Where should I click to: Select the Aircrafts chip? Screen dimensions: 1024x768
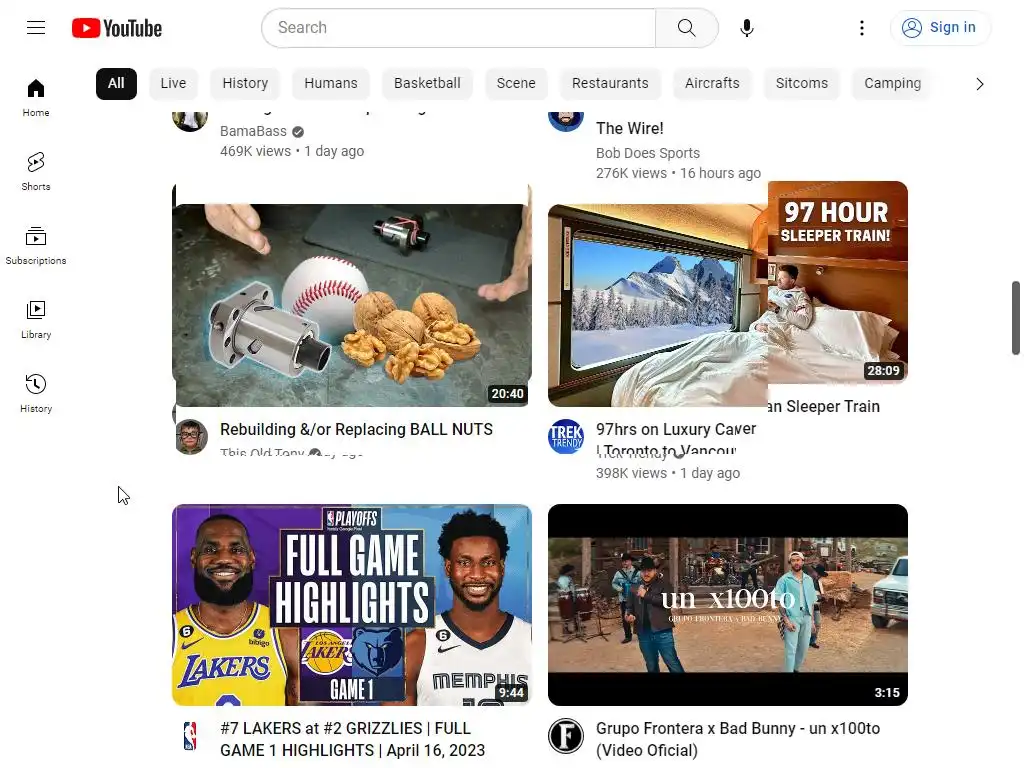(x=712, y=84)
